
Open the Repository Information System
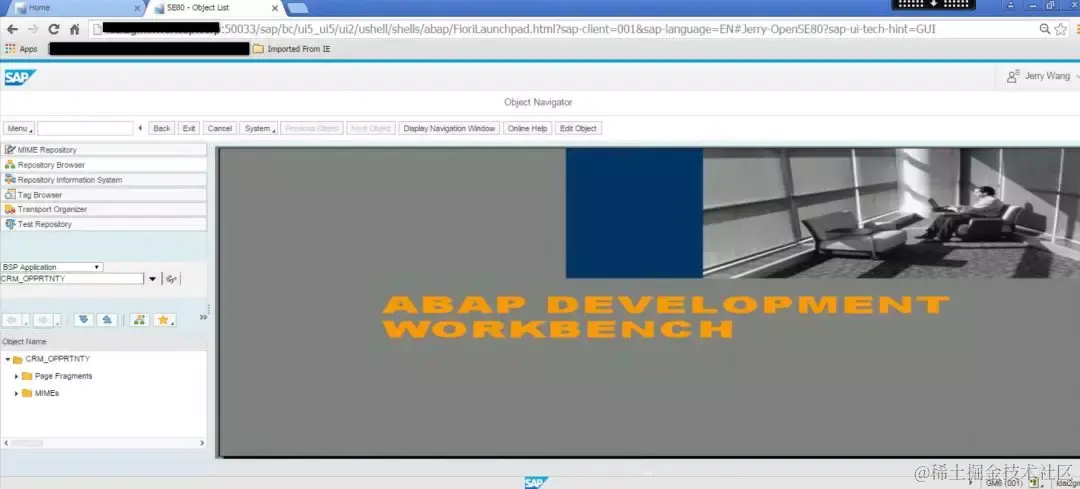pos(104,180)
